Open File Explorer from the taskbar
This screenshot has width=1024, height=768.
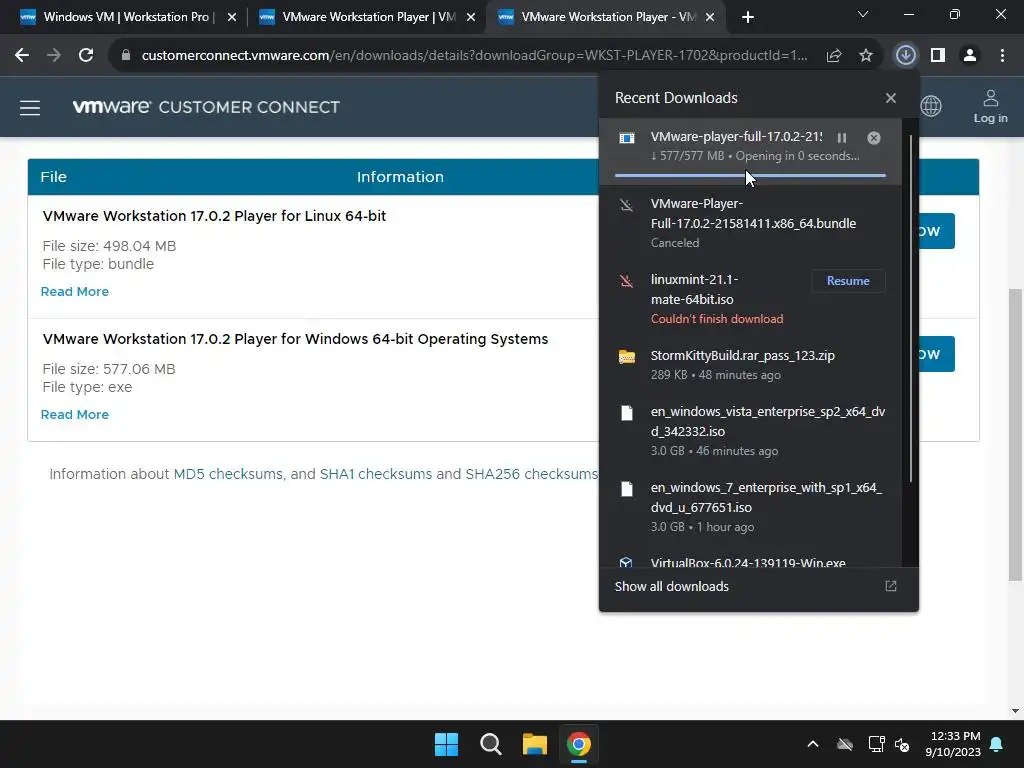click(535, 744)
